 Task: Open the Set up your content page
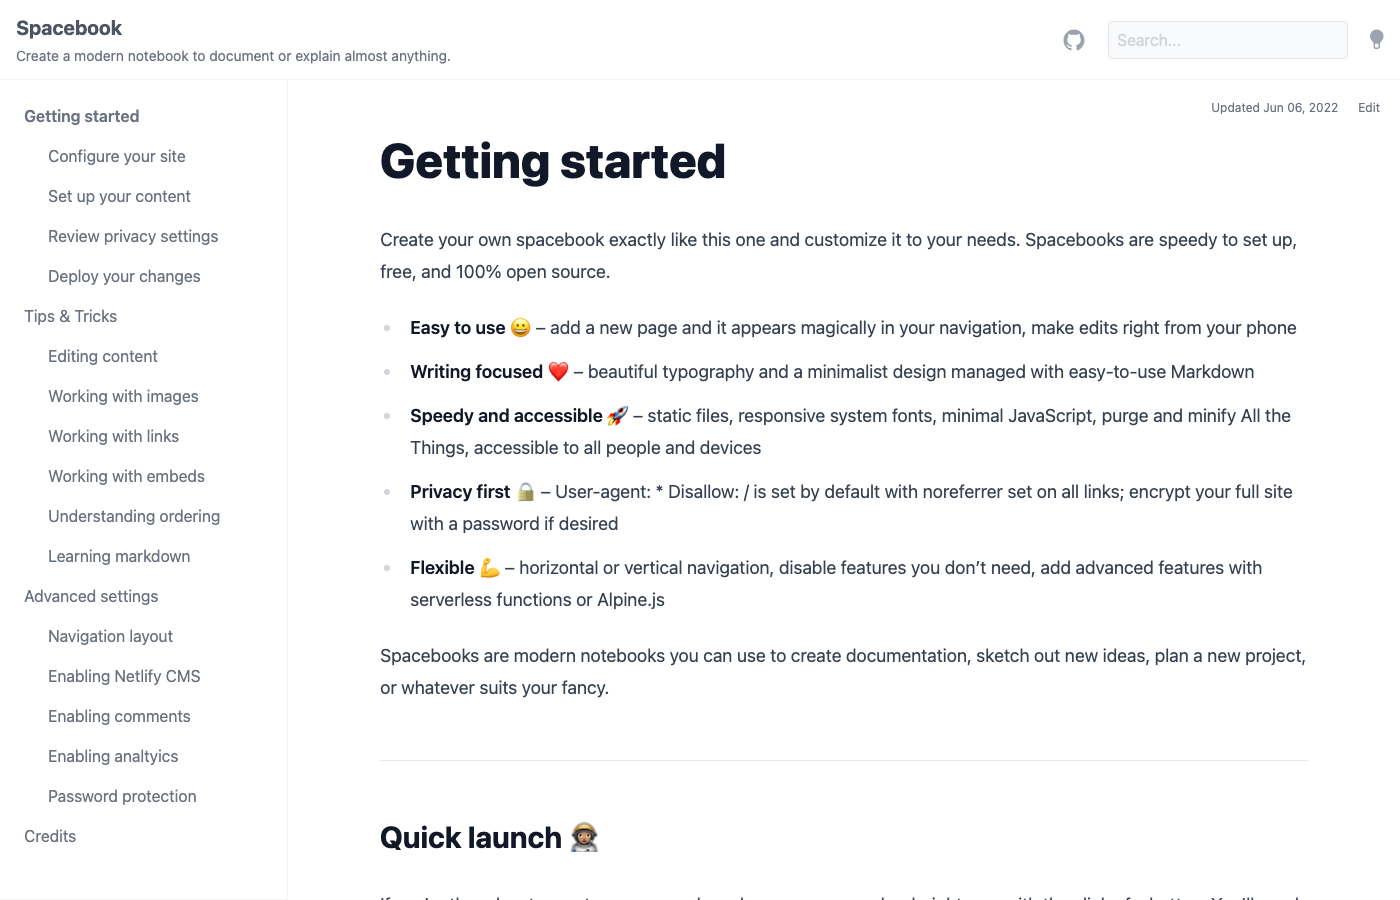(119, 196)
